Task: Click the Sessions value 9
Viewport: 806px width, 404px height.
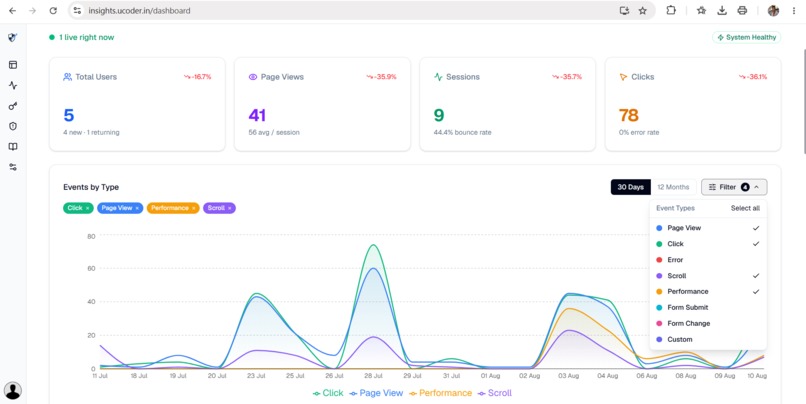Action: pyautogui.click(x=438, y=115)
